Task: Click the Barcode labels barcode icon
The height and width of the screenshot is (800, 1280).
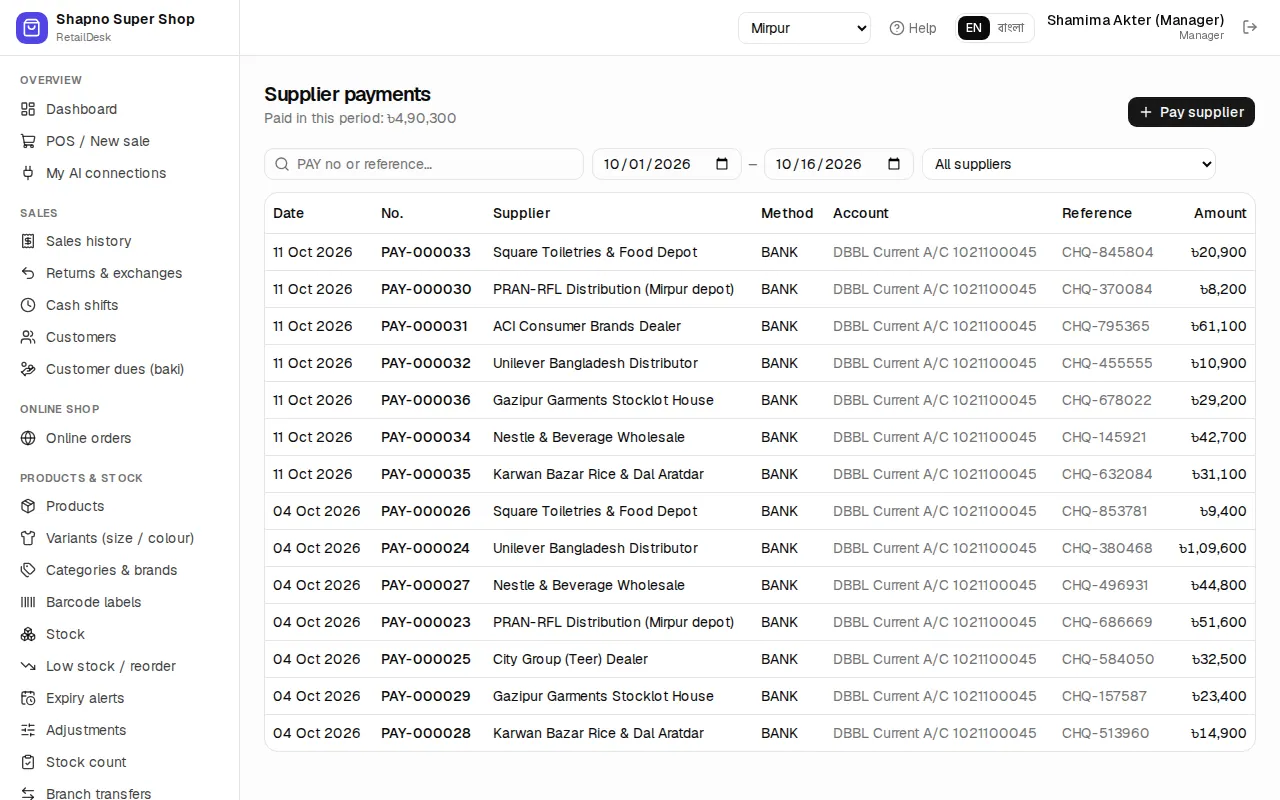Action: [x=28, y=602]
